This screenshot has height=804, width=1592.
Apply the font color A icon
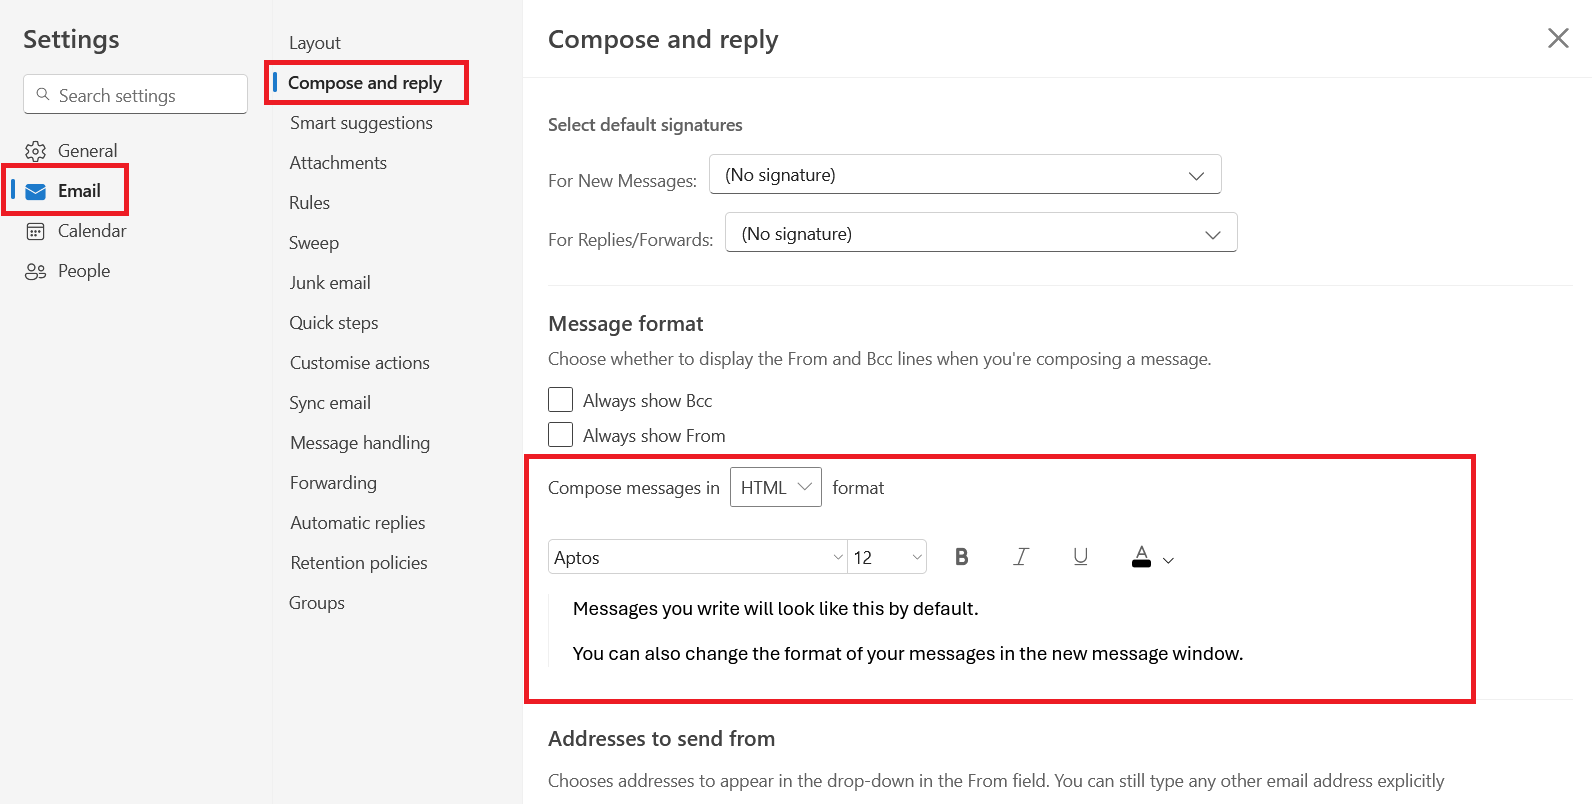pos(1141,557)
